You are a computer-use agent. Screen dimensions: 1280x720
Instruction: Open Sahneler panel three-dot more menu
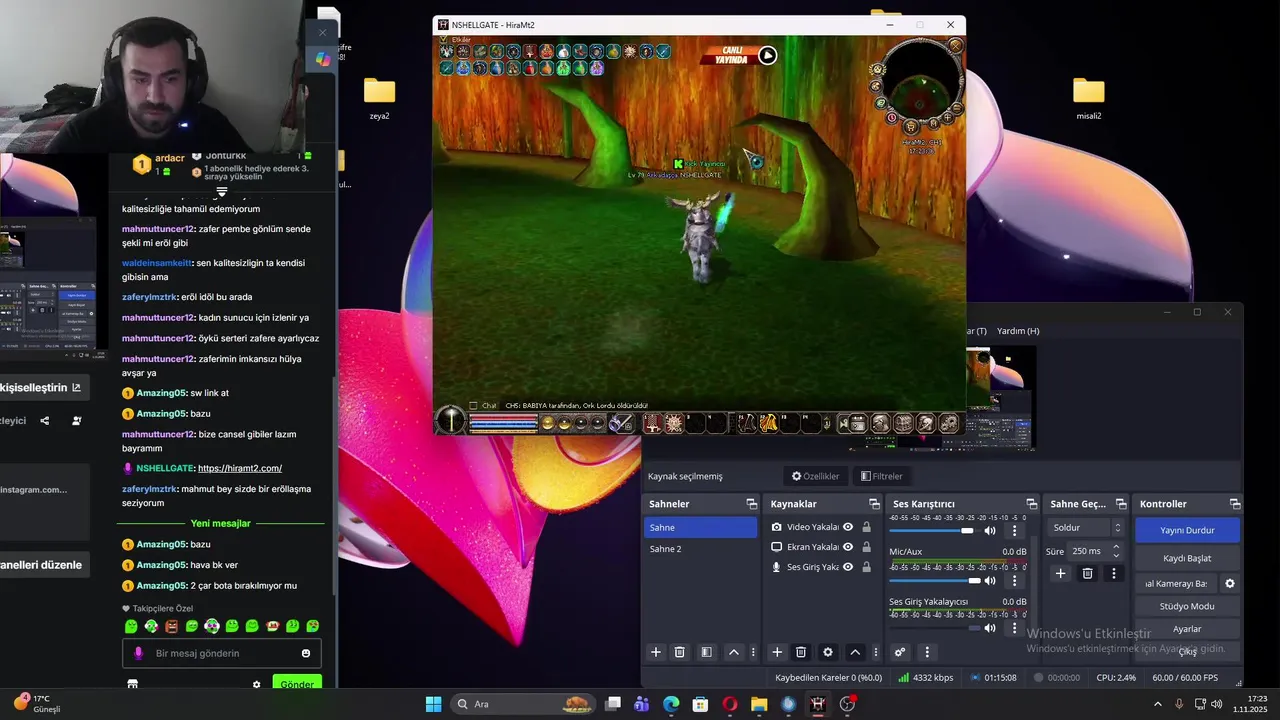pos(754,652)
